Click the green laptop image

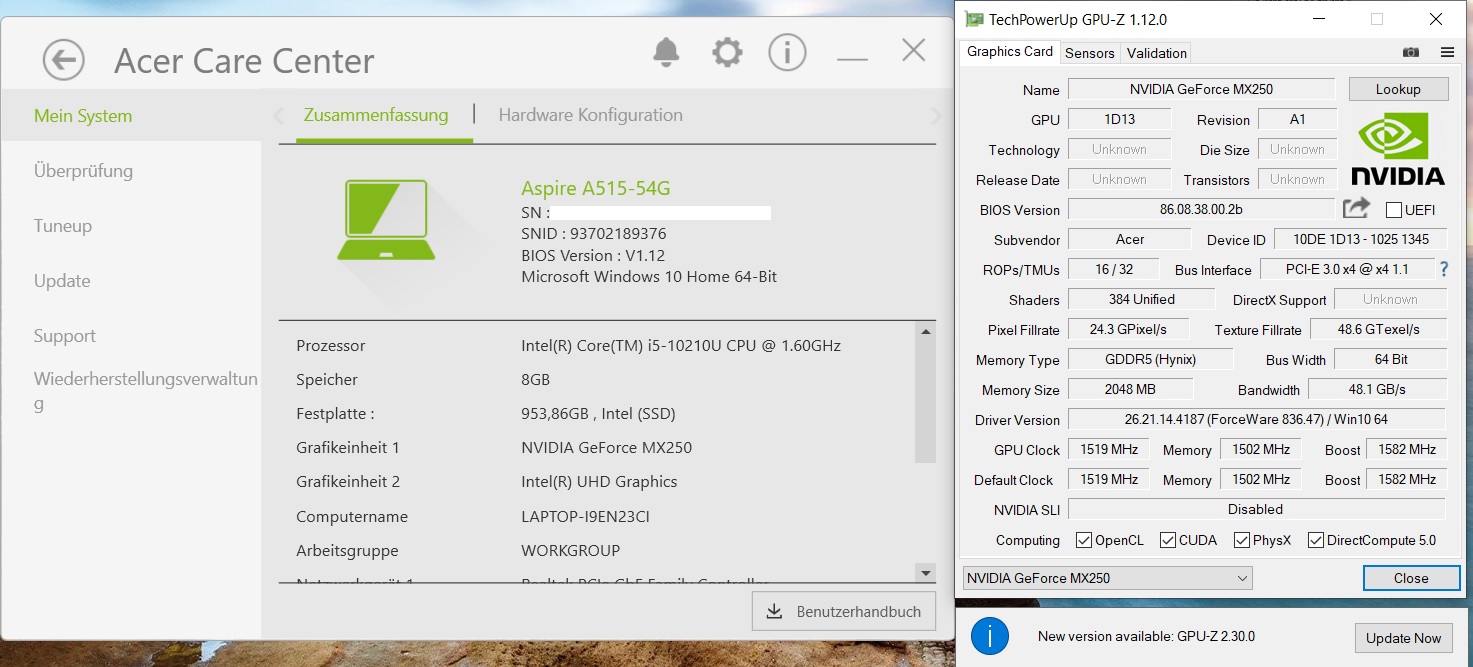pyautogui.click(x=386, y=219)
